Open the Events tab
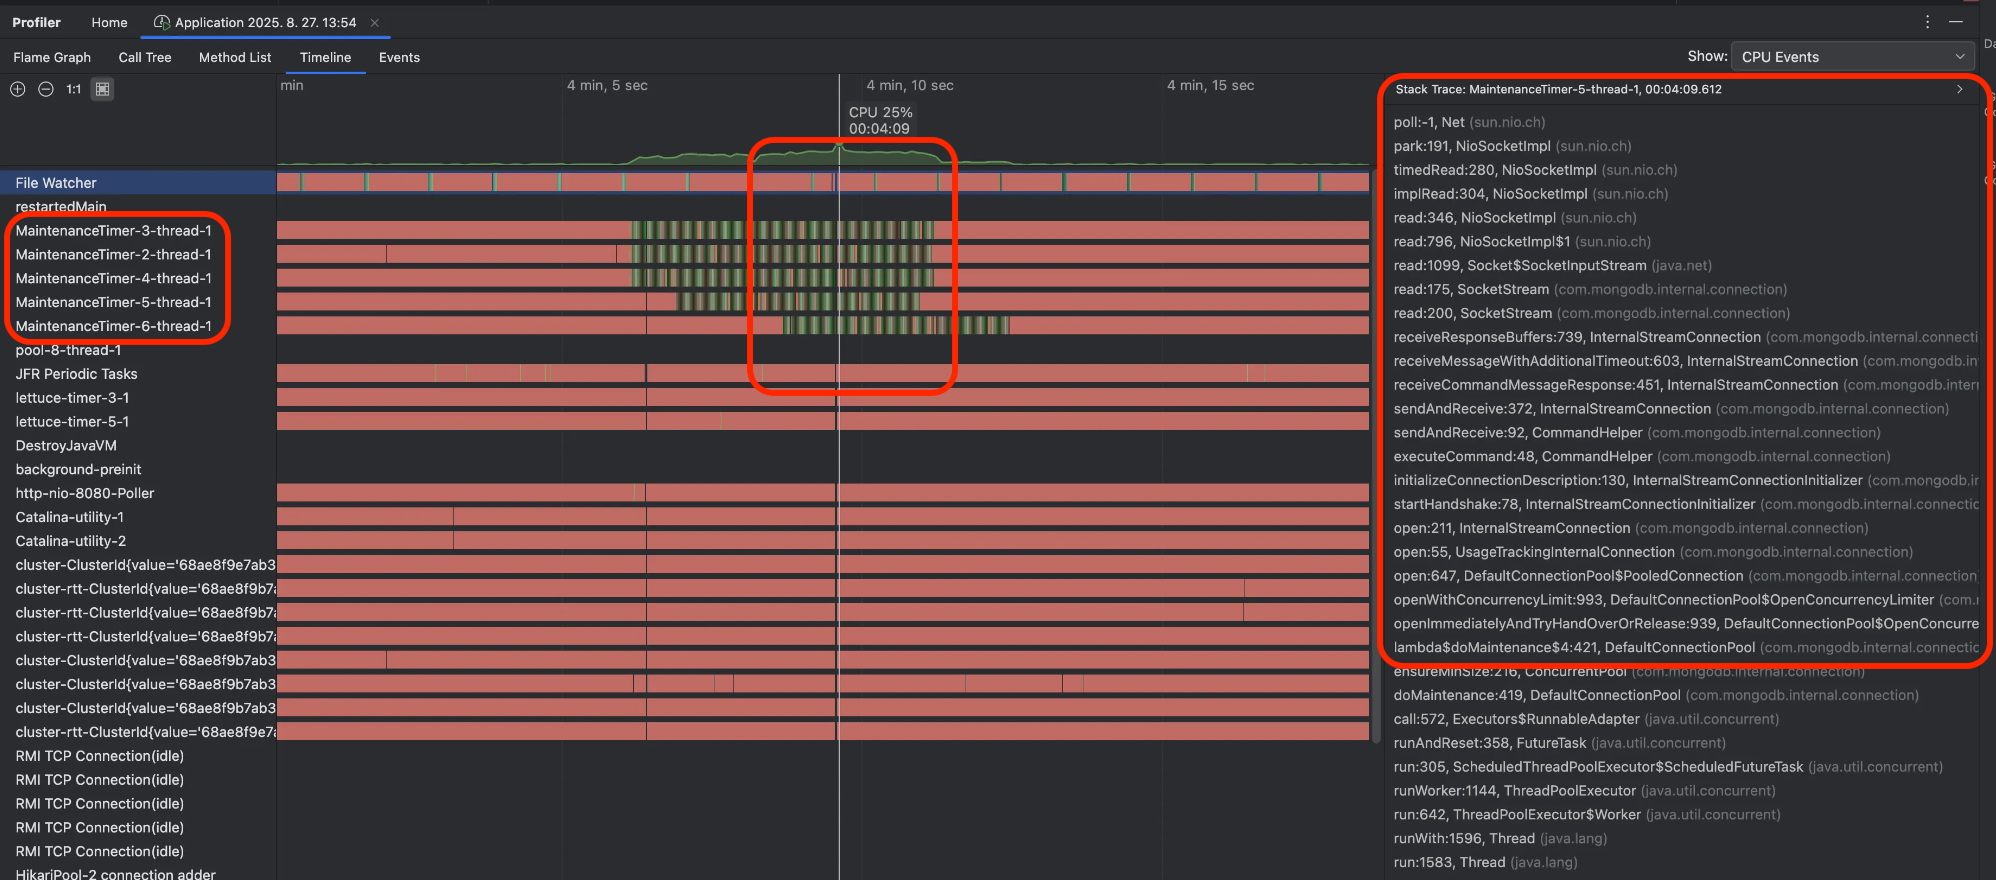Screen dimensions: 1996x880 399,58
